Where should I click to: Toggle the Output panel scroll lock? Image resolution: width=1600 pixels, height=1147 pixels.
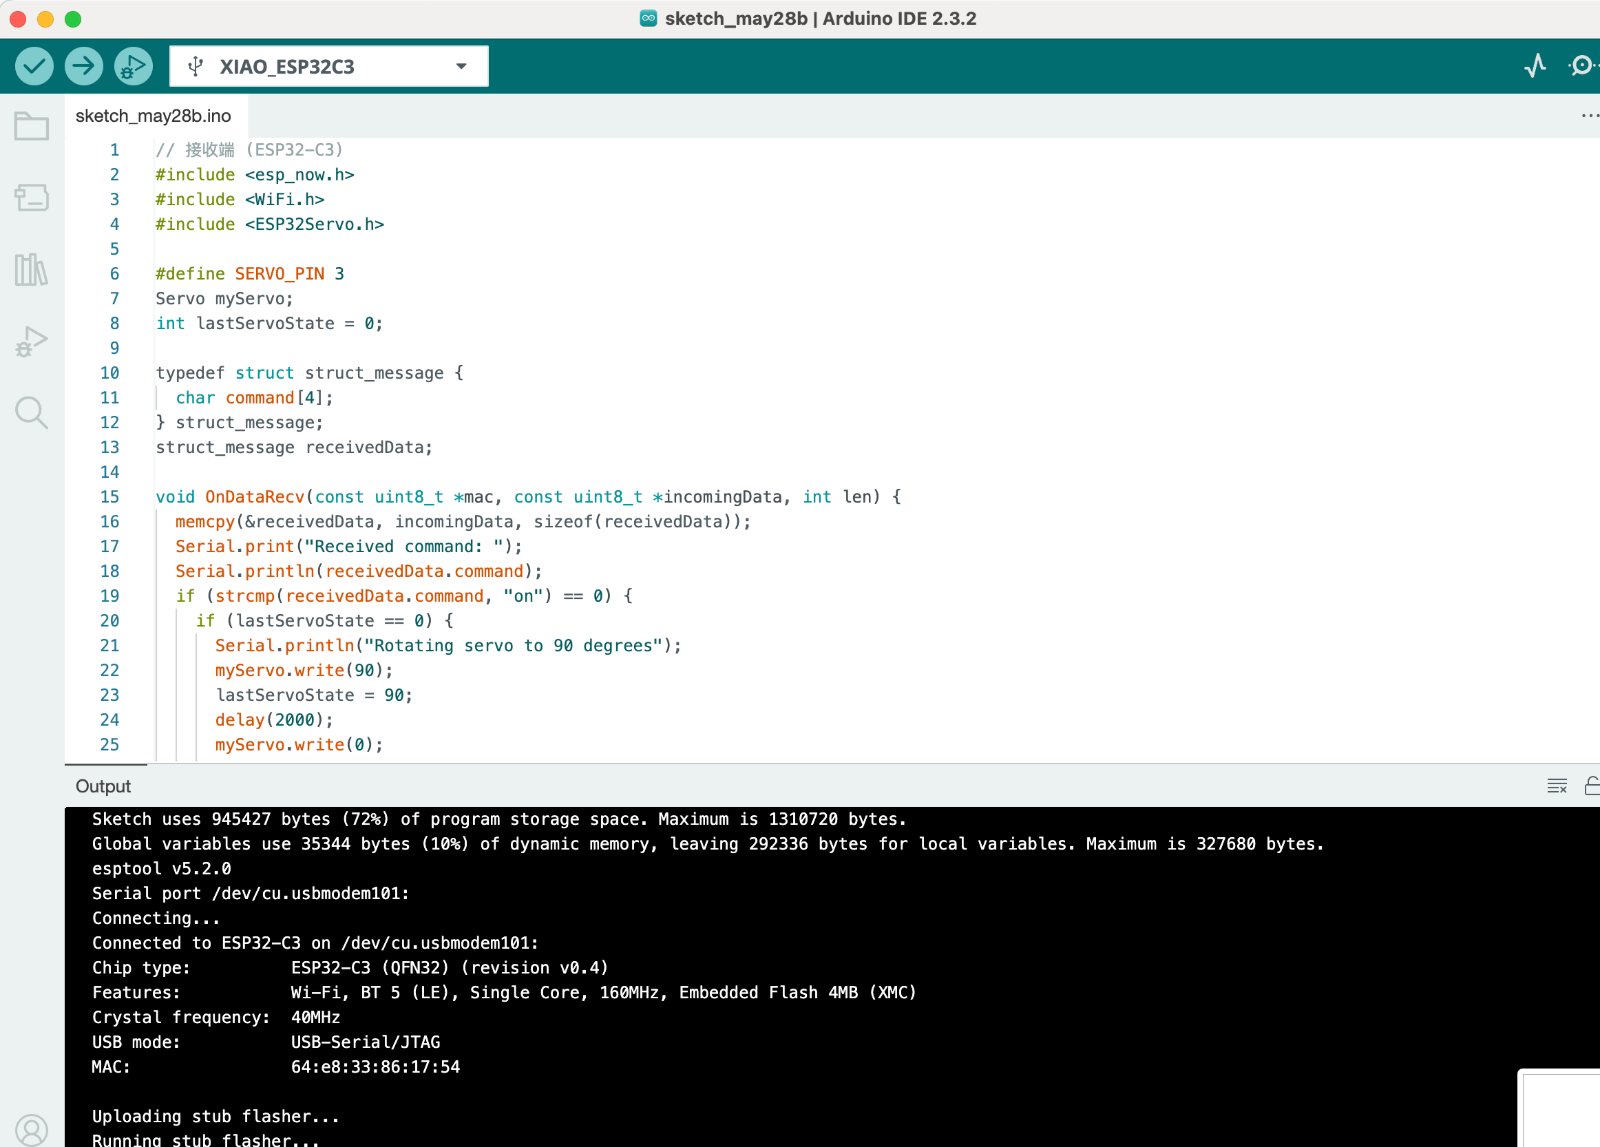tap(1592, 786)
